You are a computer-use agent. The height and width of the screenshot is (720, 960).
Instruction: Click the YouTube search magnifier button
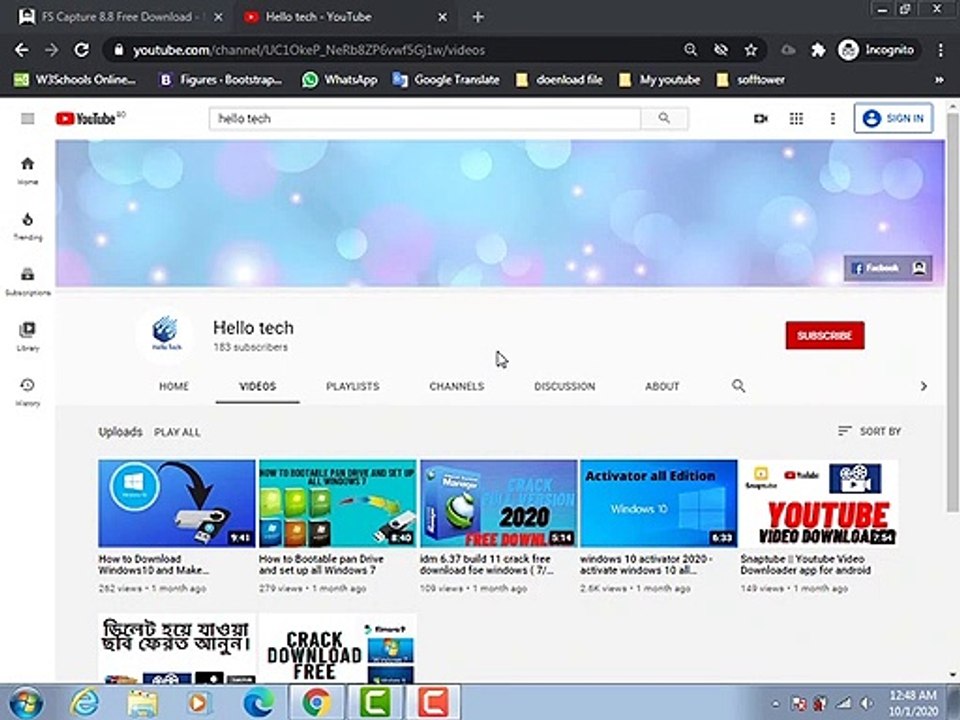coord(664,118)
